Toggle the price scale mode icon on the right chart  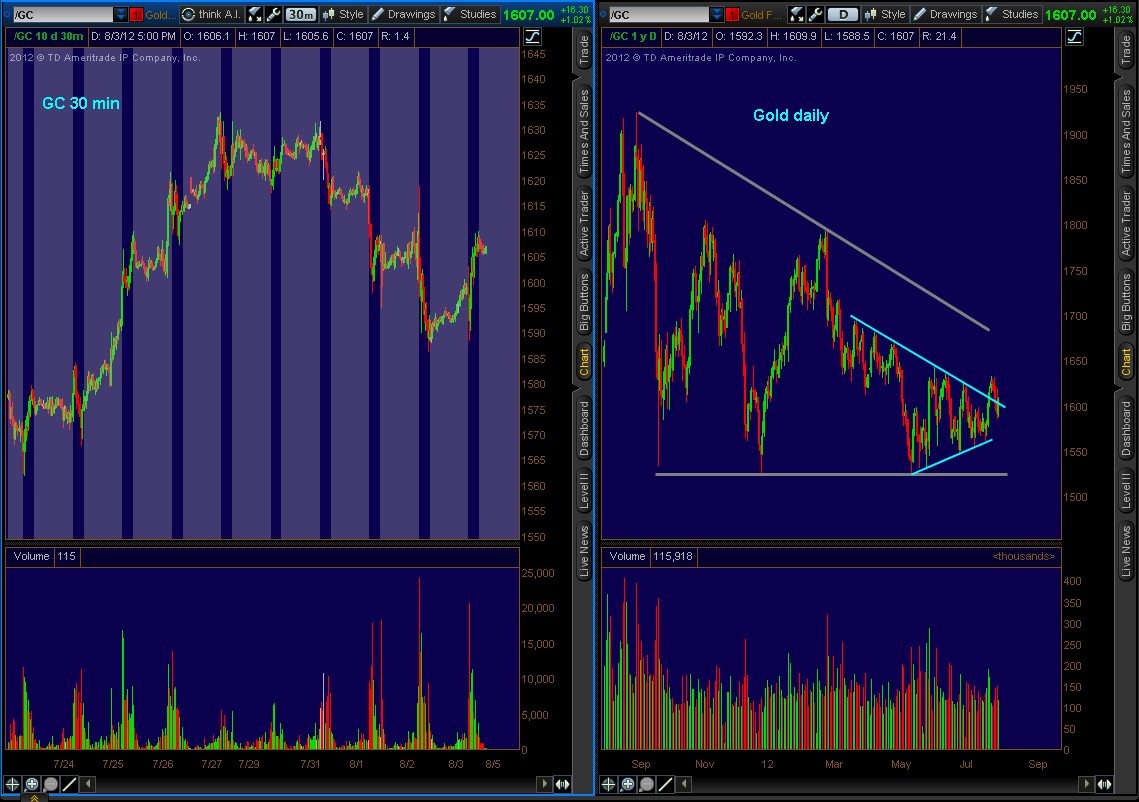pyautogui.click(x=1073, y=36)
